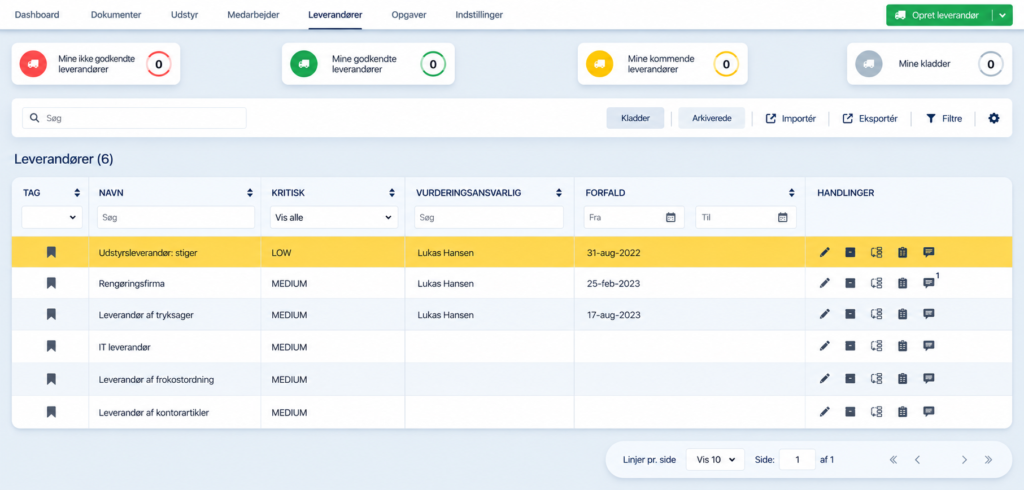Open comments for Rengøringsfirma
The width and height of the screenshot is (1024, 490).
click(x=929, y=283)
